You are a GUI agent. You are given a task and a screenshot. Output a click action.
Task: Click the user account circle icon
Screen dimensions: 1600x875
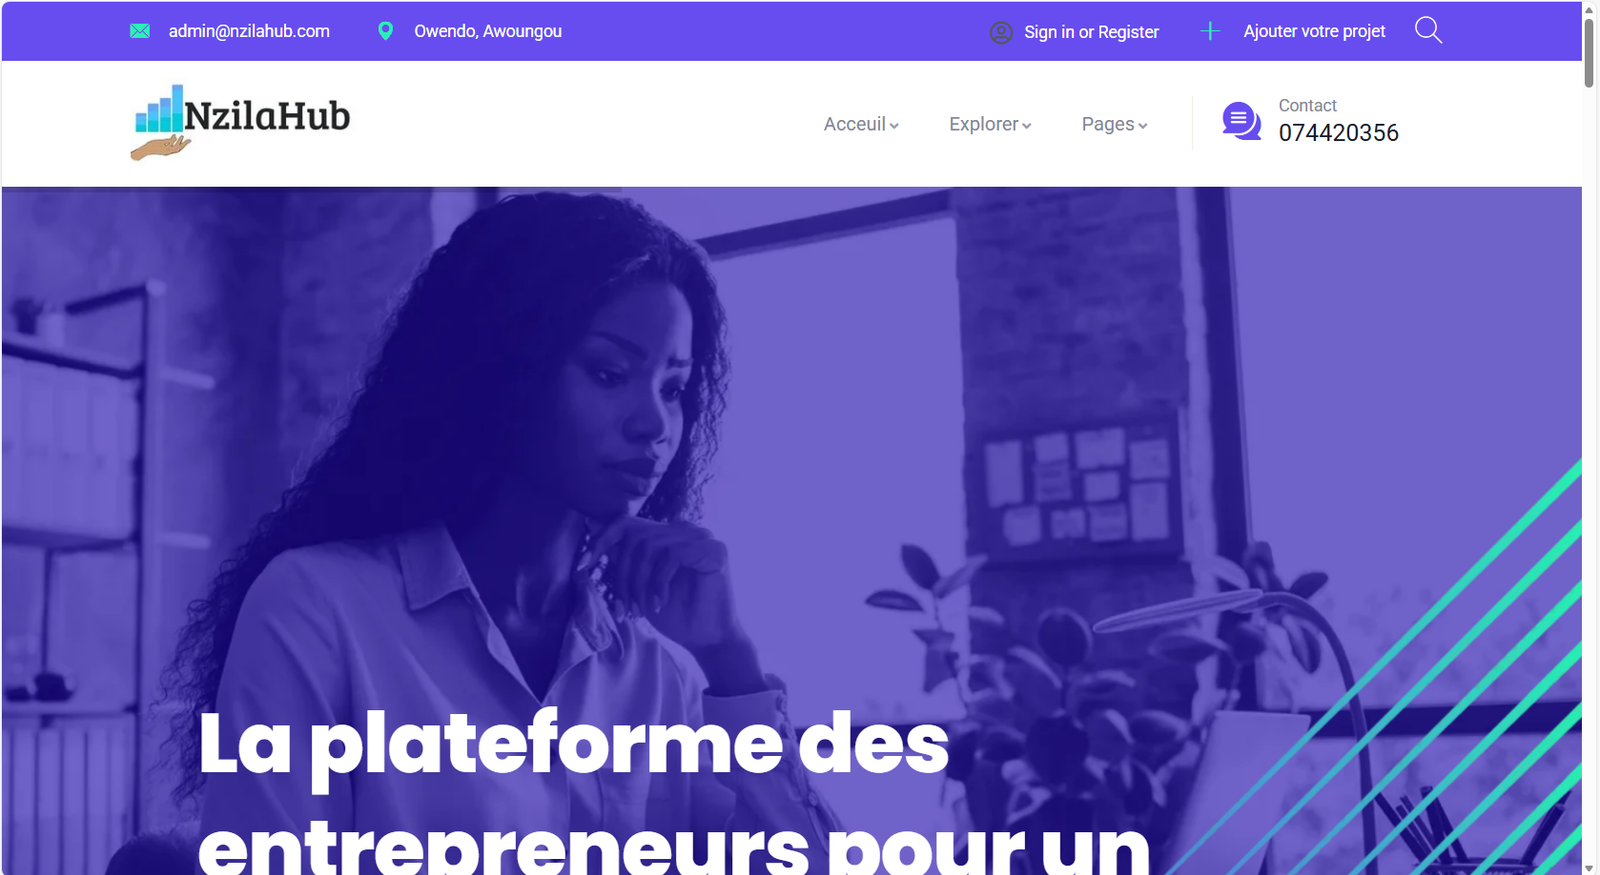tap(1001, 32)
